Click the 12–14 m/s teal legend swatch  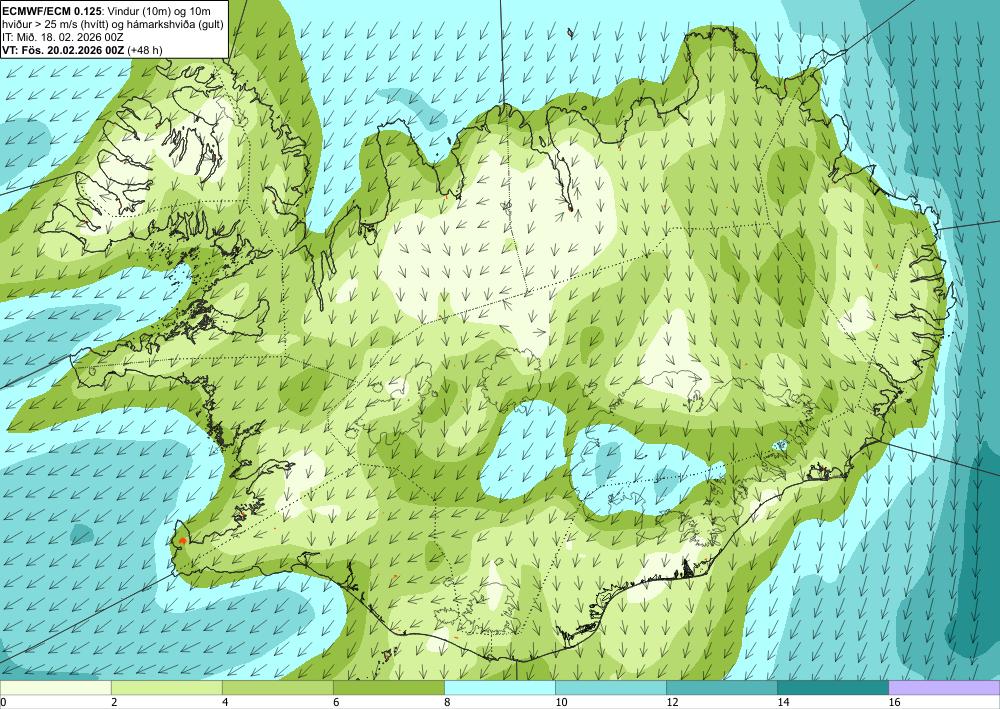click(722, 687)
